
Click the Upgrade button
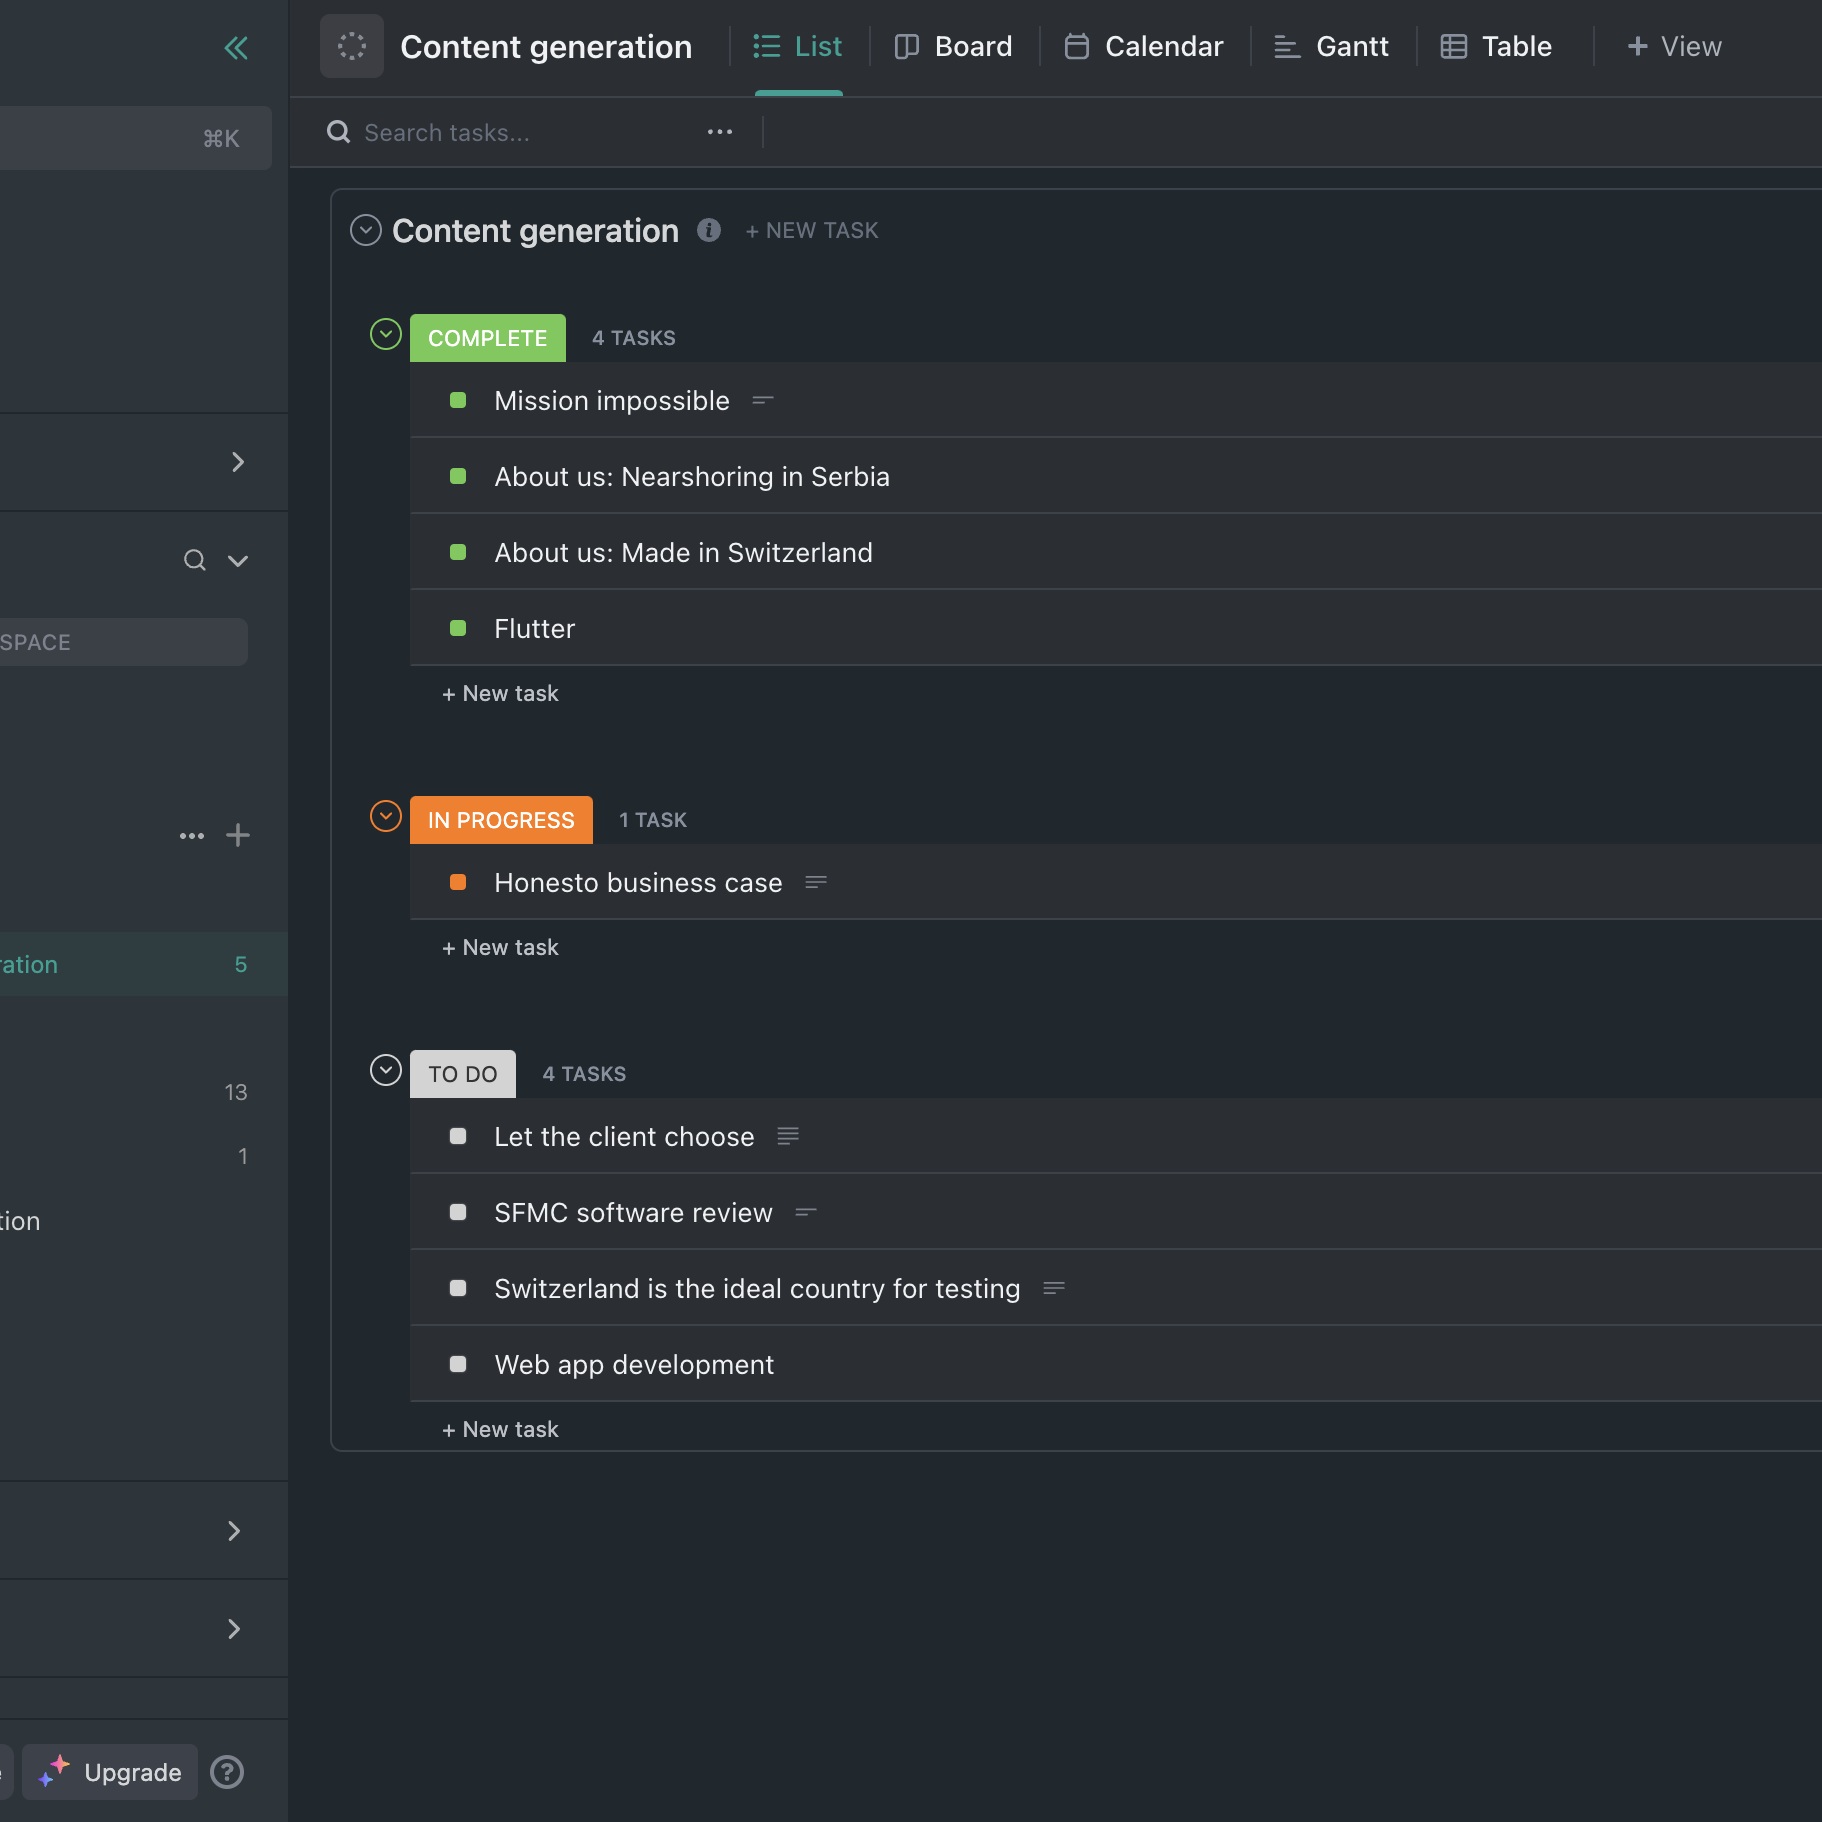point(110,1772)
